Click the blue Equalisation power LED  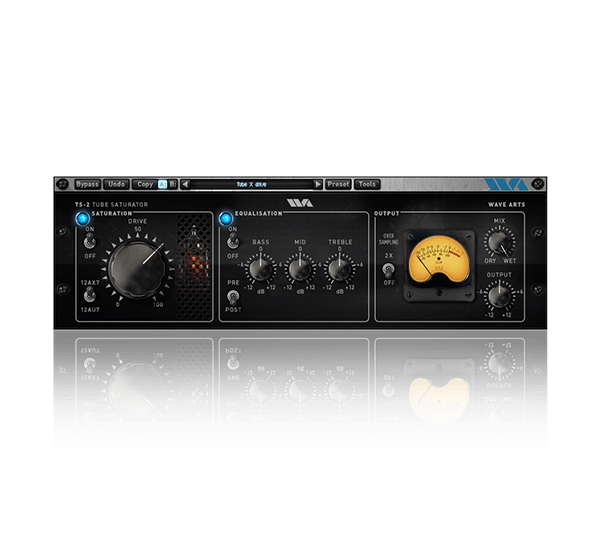point(226,219)
